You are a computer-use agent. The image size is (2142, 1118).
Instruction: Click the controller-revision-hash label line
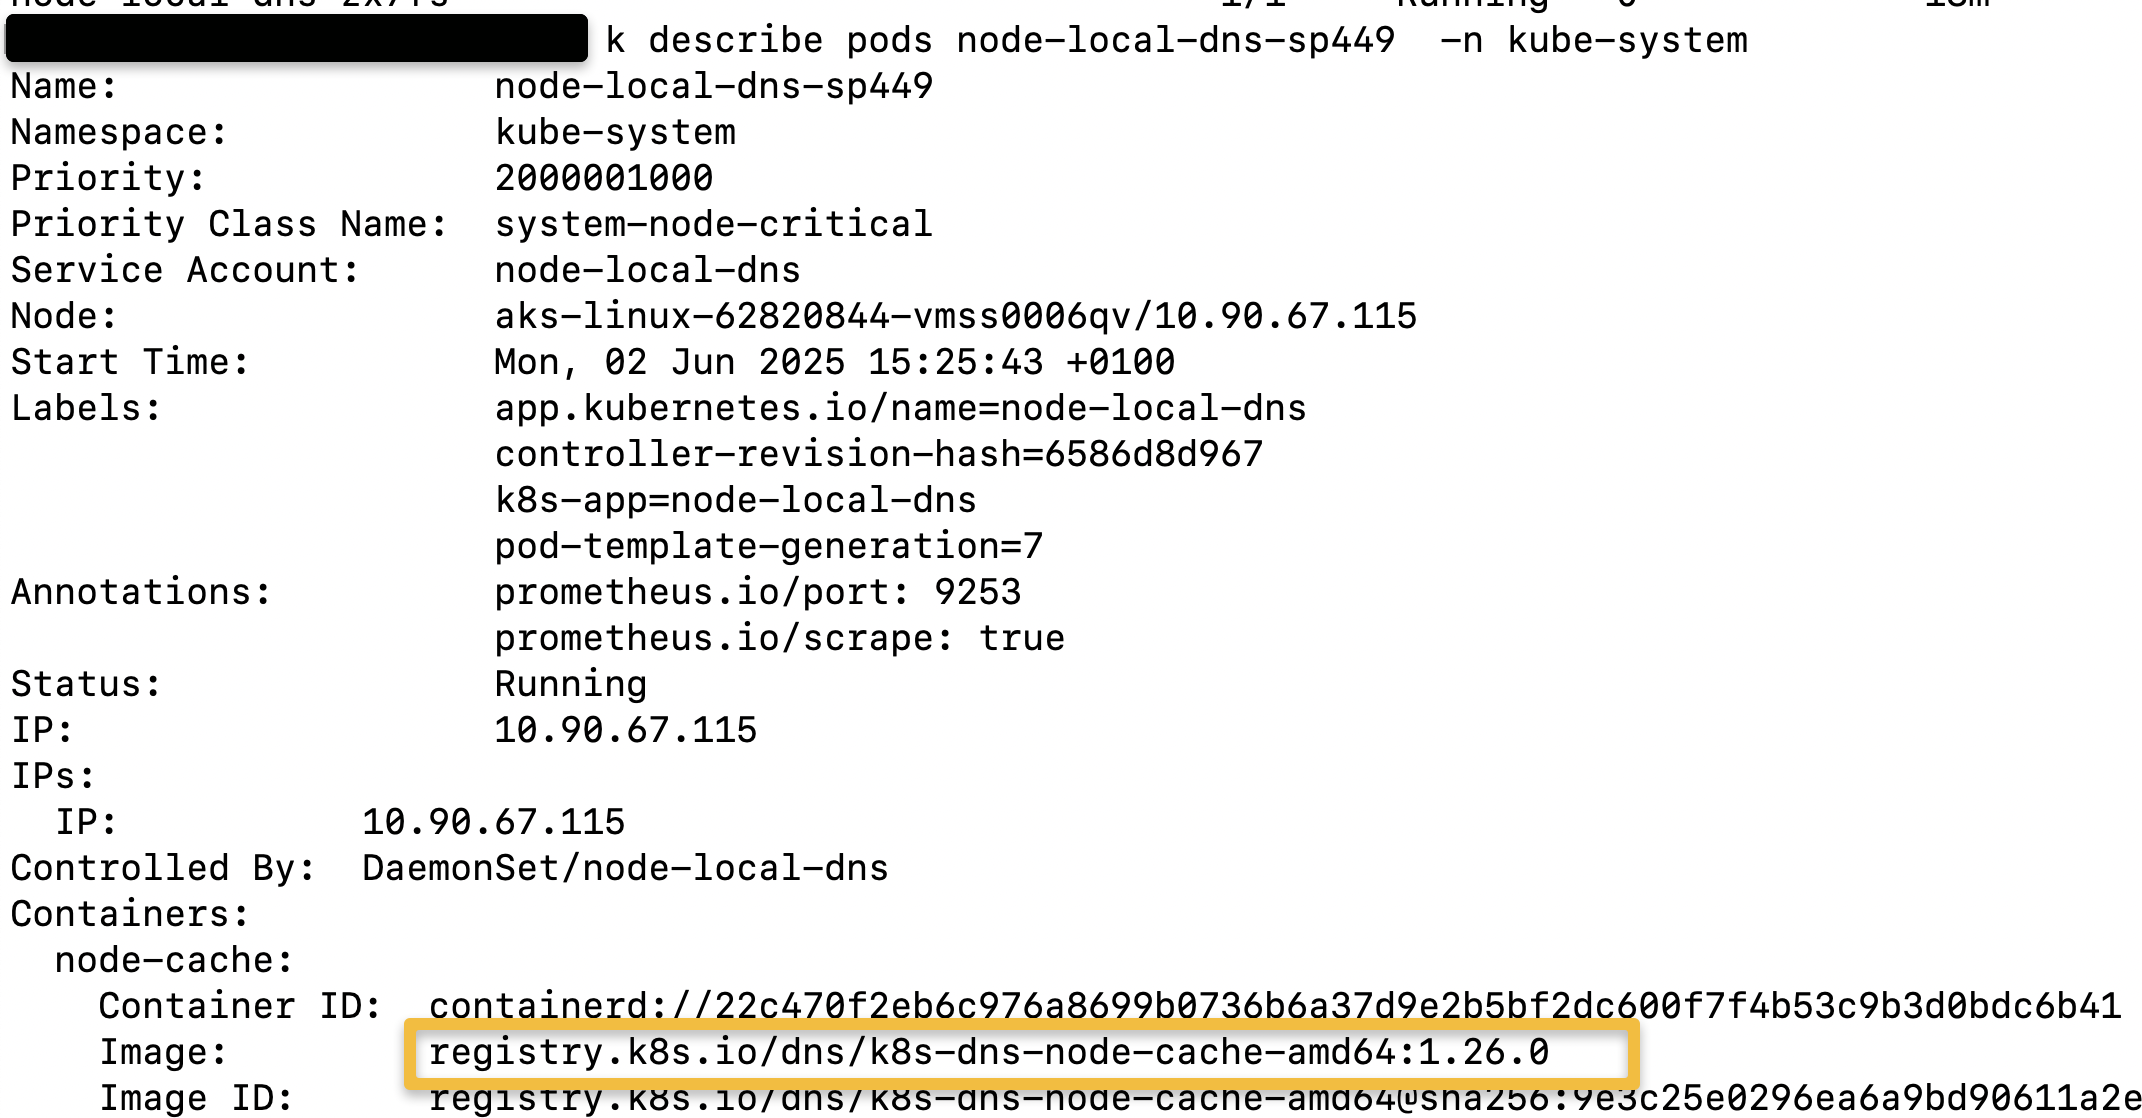pos(879,454)
